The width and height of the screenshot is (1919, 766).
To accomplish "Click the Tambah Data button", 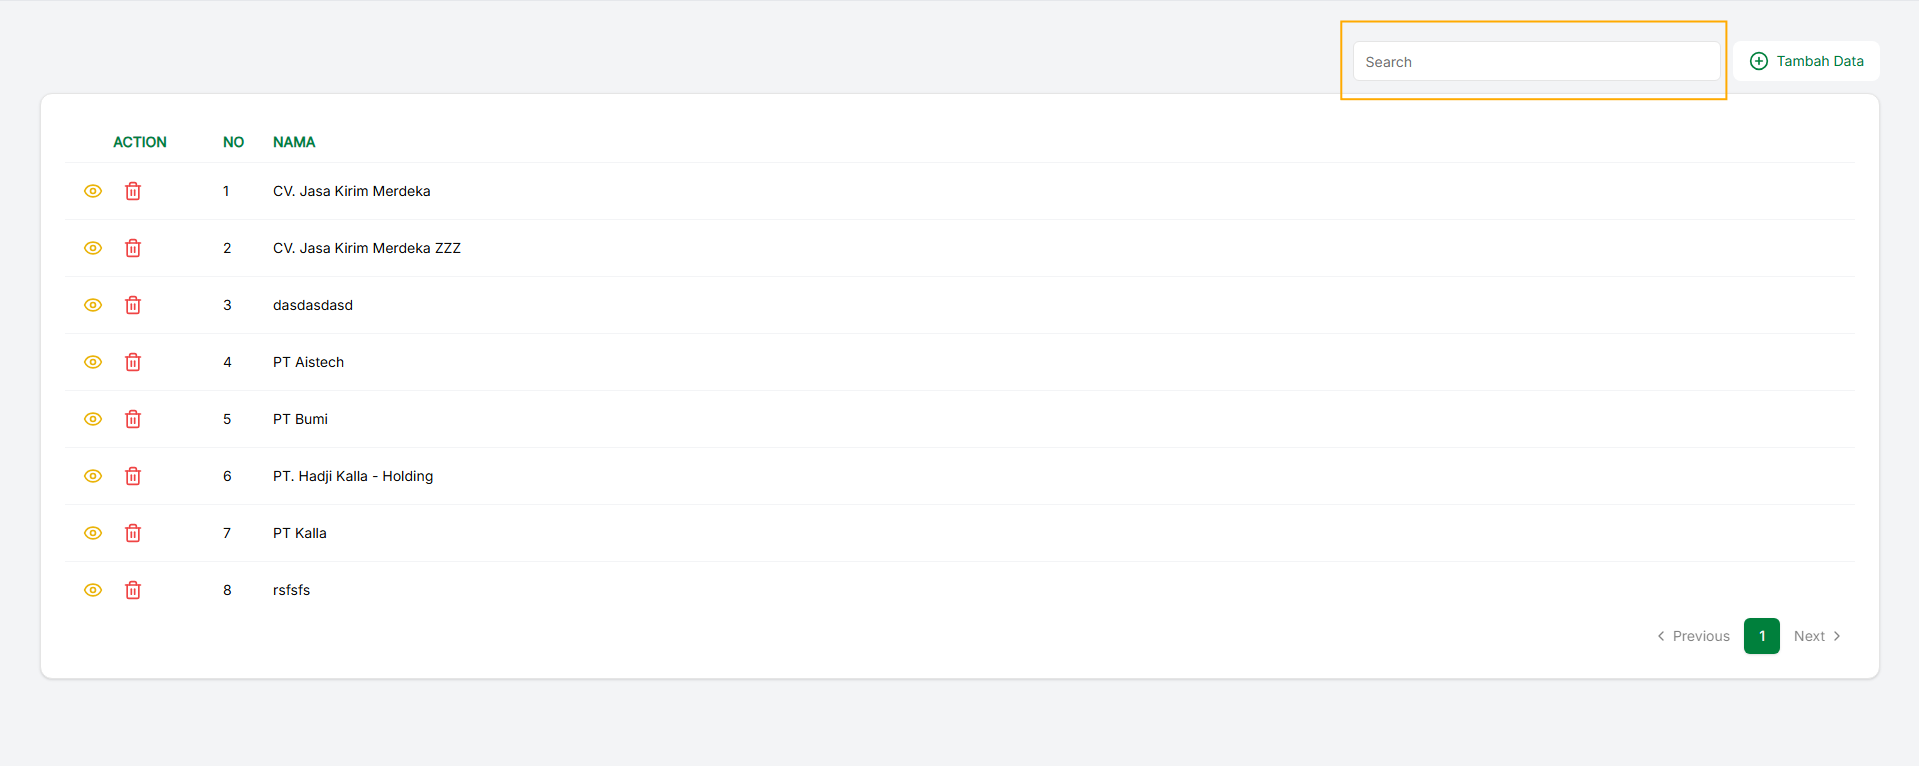I will pos(1807,61).
